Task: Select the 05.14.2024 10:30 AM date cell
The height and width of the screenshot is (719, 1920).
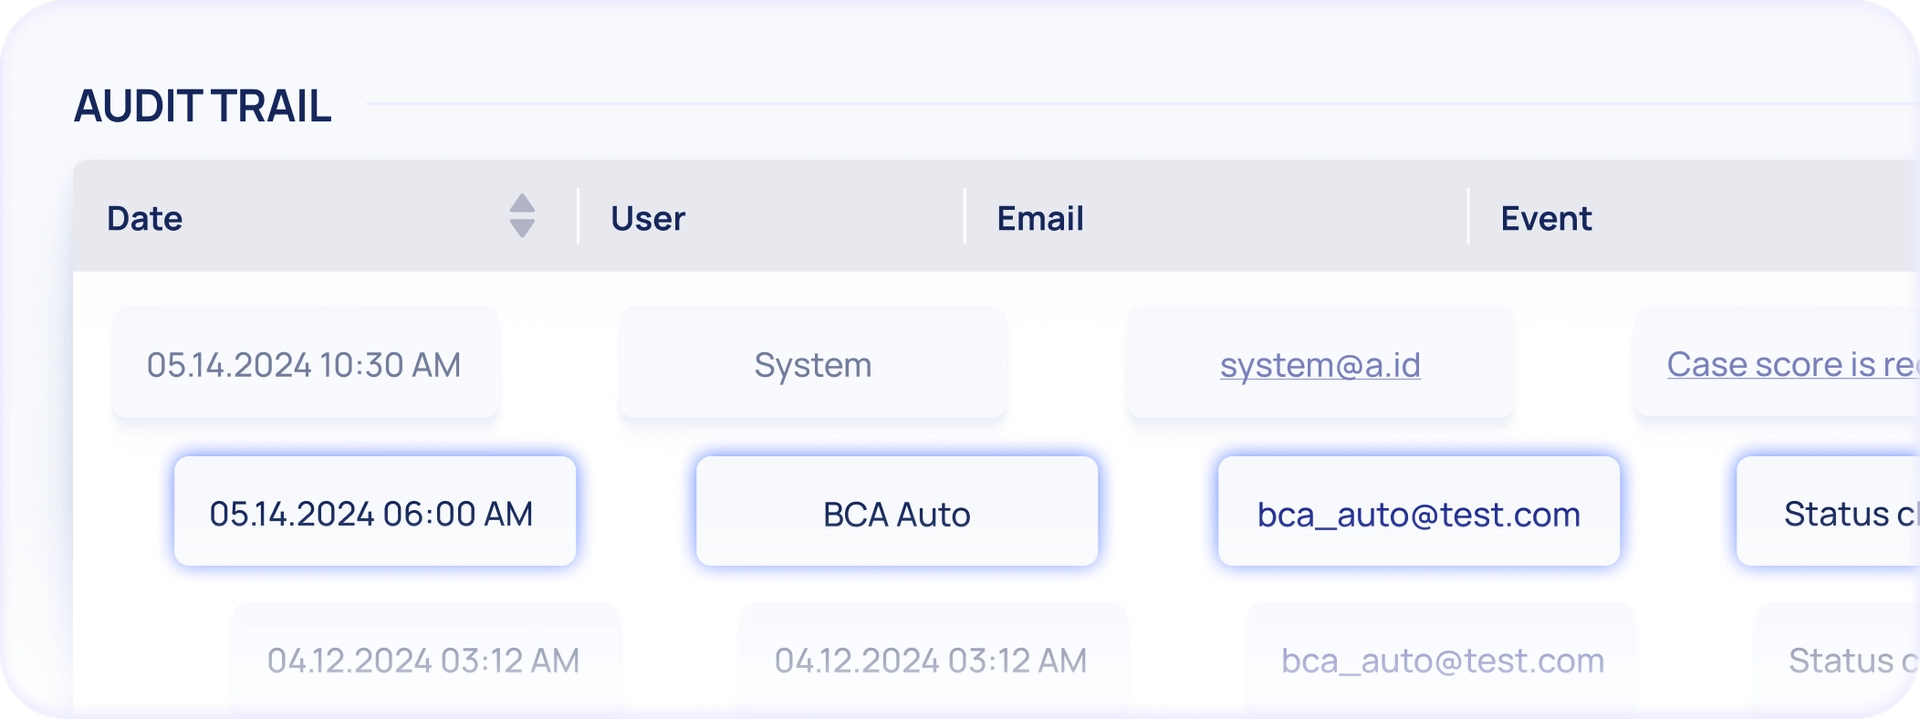Action: [x=305, y=364]
